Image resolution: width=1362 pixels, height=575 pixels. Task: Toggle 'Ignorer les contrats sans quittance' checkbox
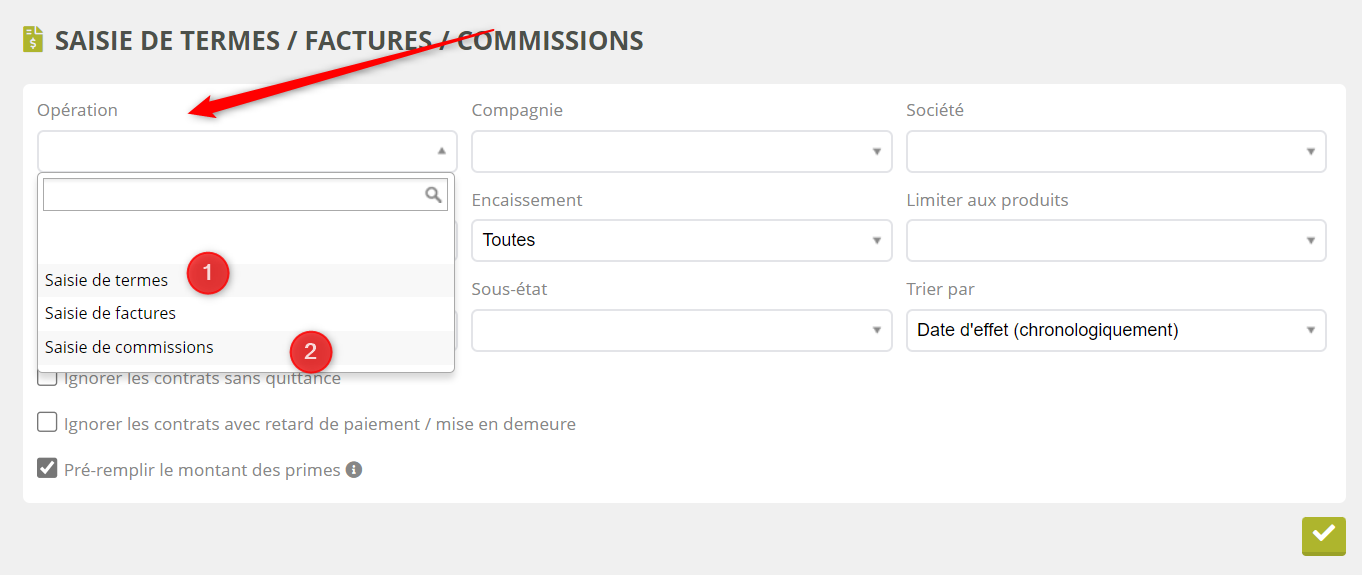click(x=47, y=378)
